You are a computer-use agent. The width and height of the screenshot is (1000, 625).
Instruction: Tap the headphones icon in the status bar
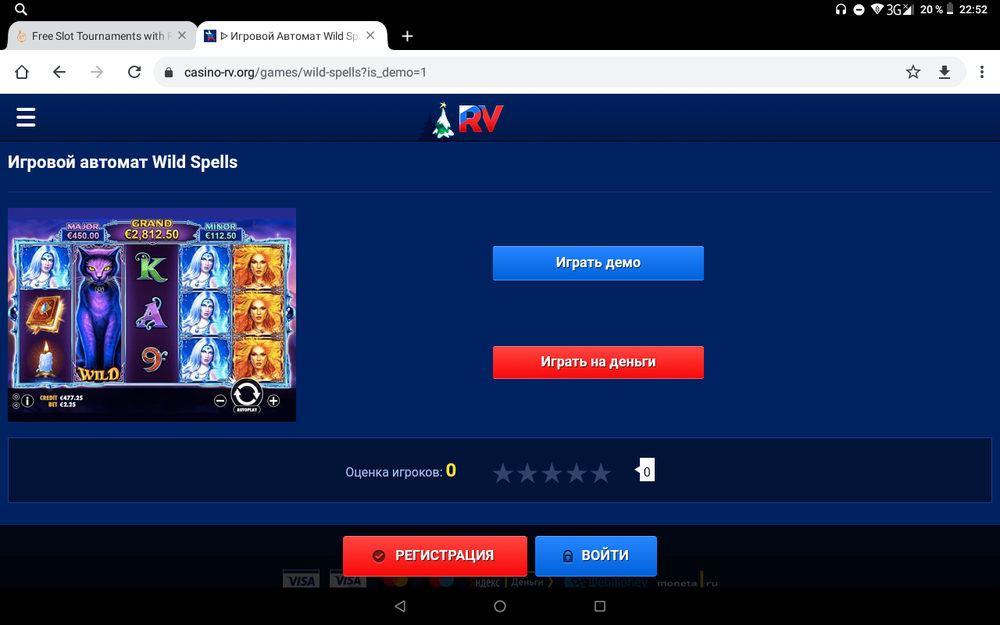[841, 9]
